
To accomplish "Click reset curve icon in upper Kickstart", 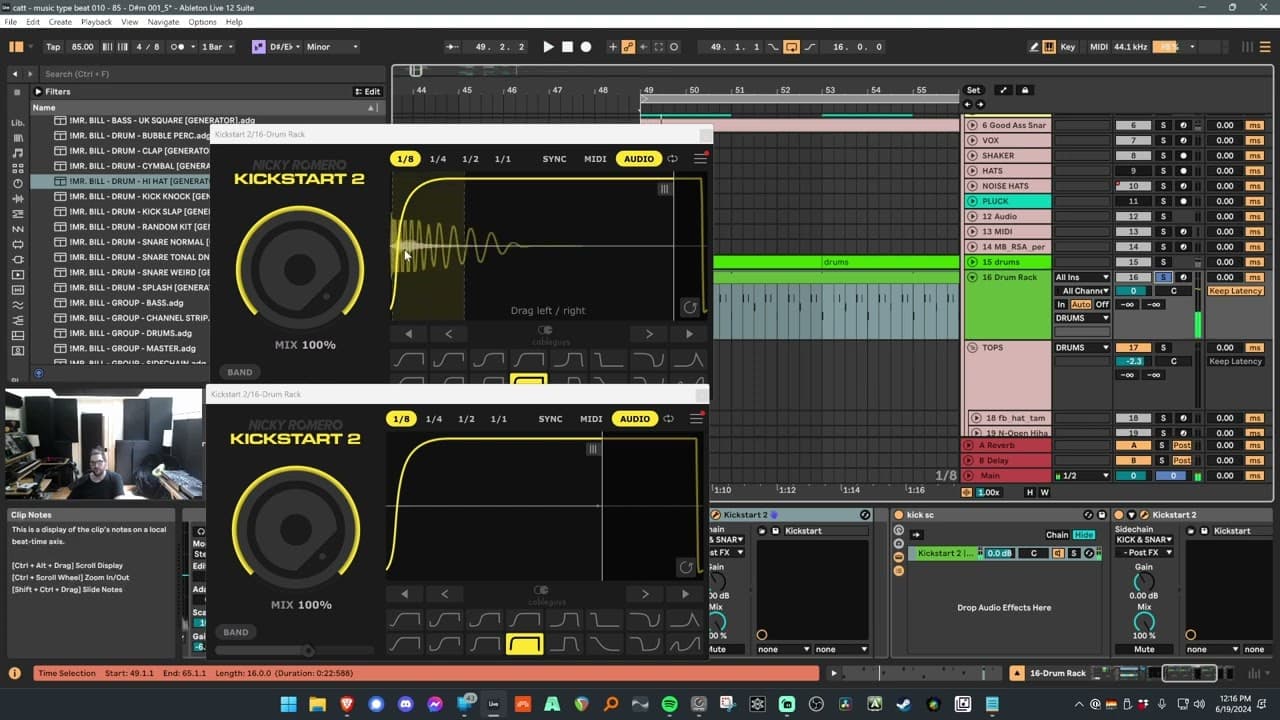I will click(689, 308).
